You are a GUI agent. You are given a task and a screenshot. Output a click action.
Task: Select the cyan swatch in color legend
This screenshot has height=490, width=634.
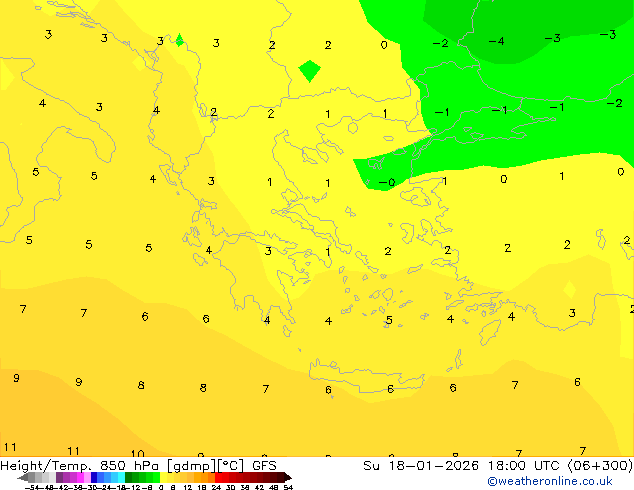[x=121, y=477]
